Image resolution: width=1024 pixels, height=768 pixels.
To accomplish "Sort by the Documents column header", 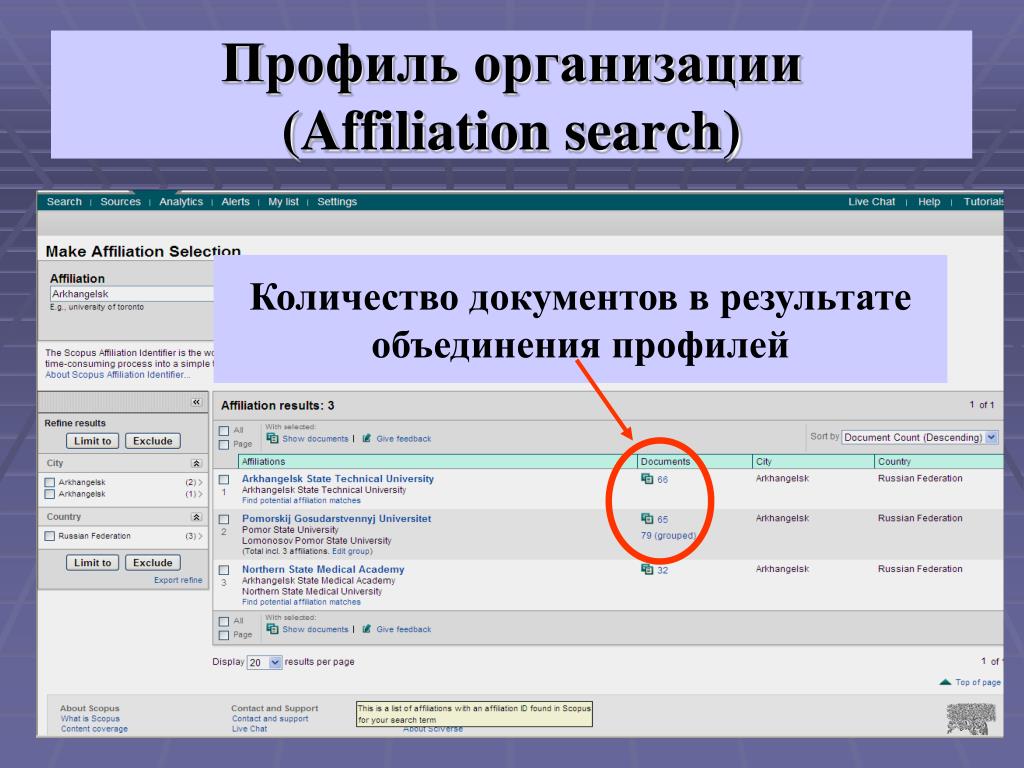I will 665,462.
